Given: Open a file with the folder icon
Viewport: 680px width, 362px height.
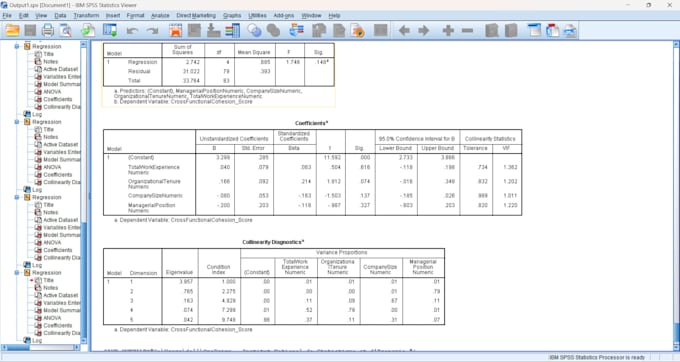Looking at the screenshot, I should pyautogui.click(x=12, y=30).
